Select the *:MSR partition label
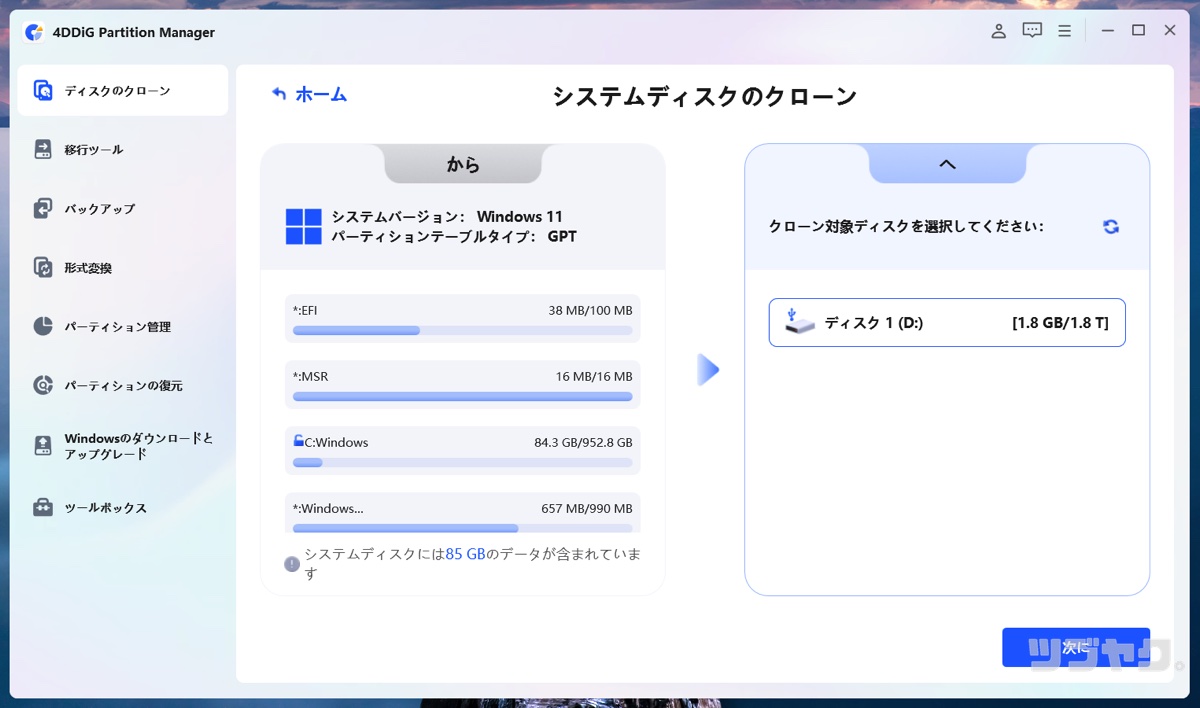Image resolution: width=1200 pixels, height=708 pixels. (x=310, y=377)
